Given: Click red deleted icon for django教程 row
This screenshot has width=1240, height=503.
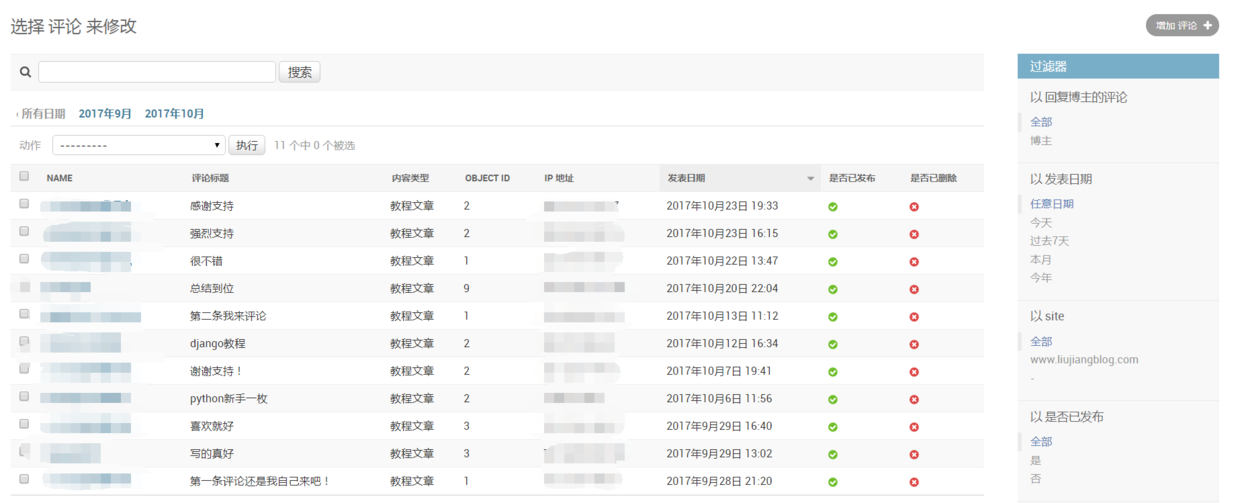Looking at the screenshot, I should 914,344.
